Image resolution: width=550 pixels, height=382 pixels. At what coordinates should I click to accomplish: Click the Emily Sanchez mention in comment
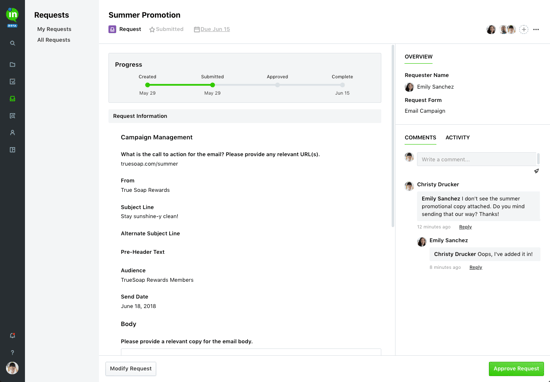(x=441, y=199)
